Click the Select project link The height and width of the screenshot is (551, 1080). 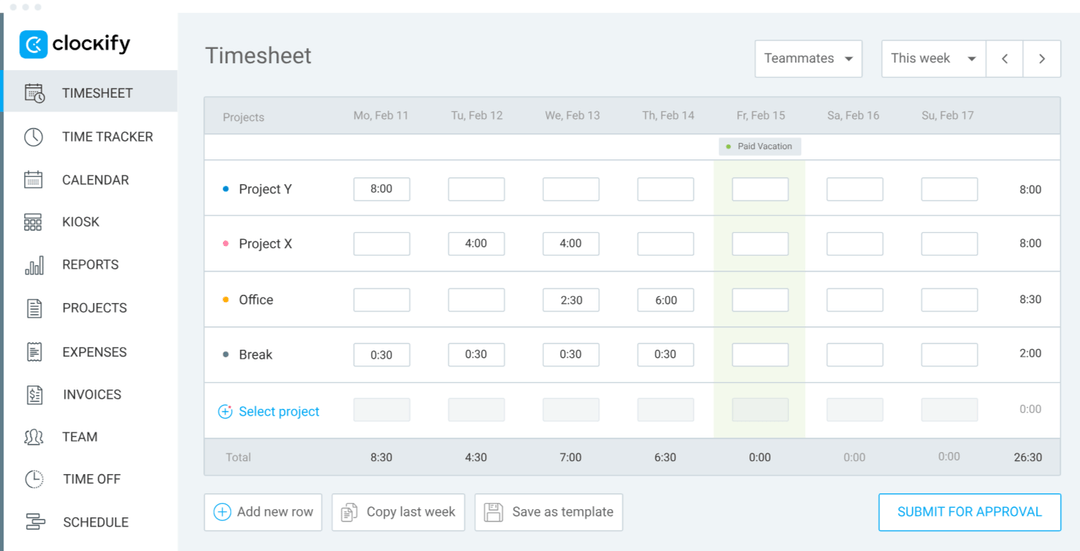pos(279,412)
